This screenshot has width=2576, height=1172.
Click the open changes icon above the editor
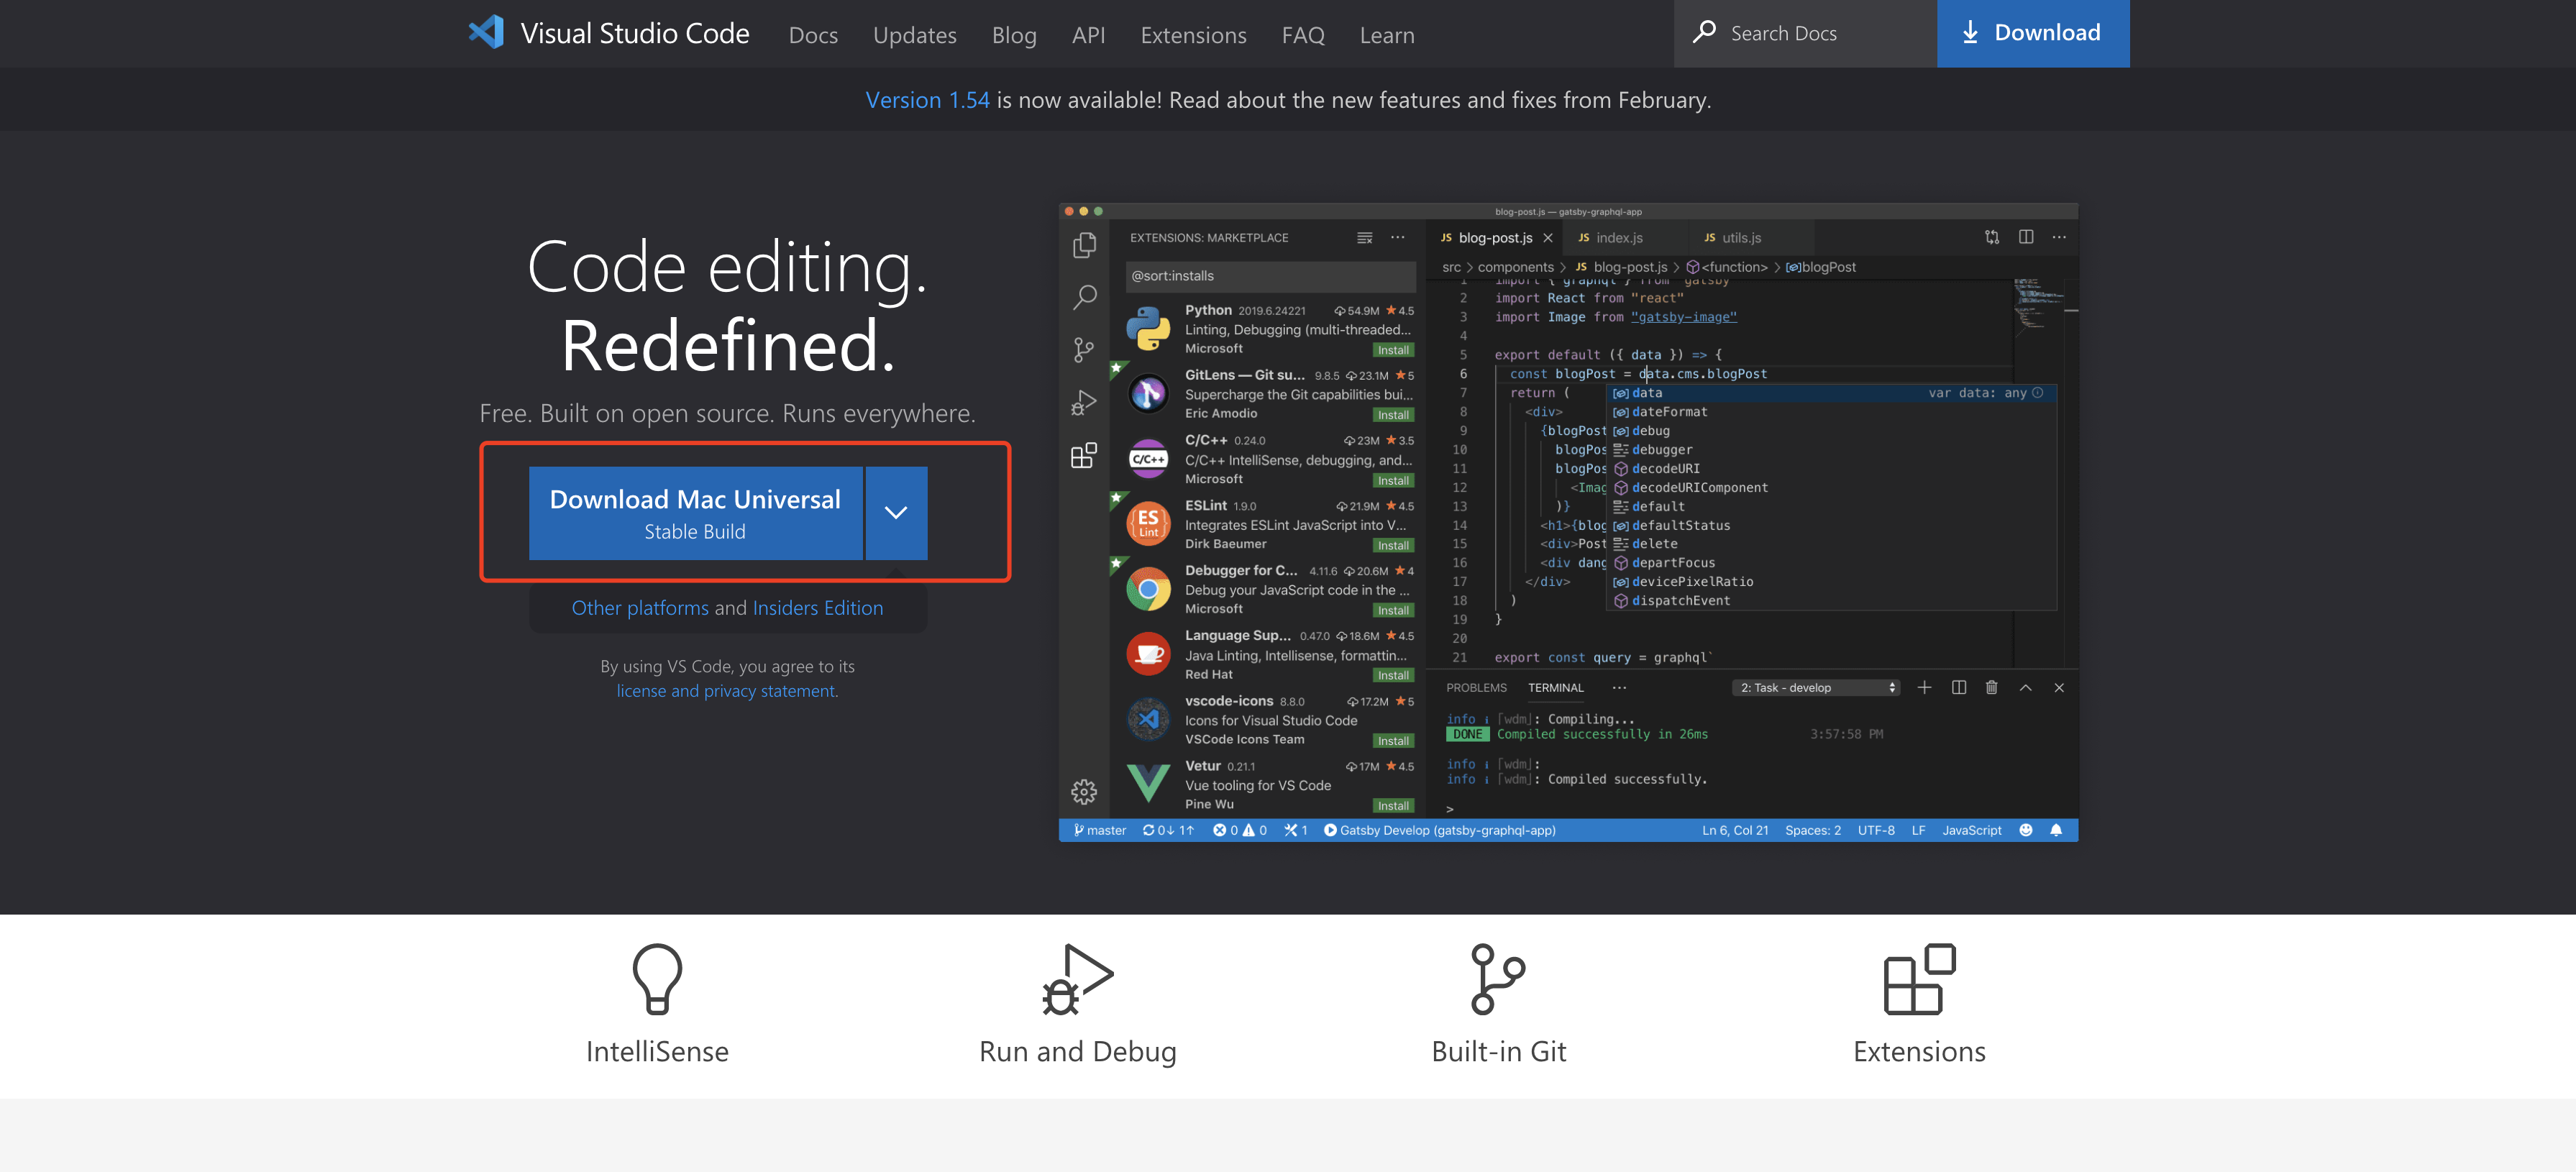click(x=1992, y=237)
